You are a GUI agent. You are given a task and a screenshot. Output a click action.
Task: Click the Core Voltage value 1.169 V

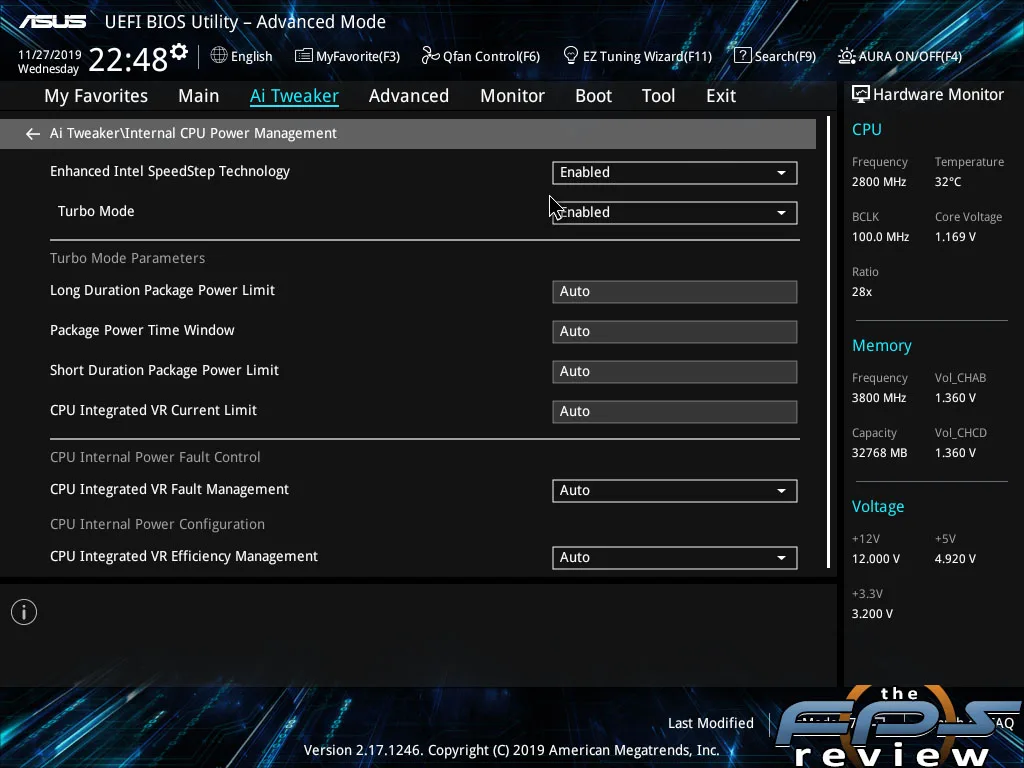[x=955, y=236]
